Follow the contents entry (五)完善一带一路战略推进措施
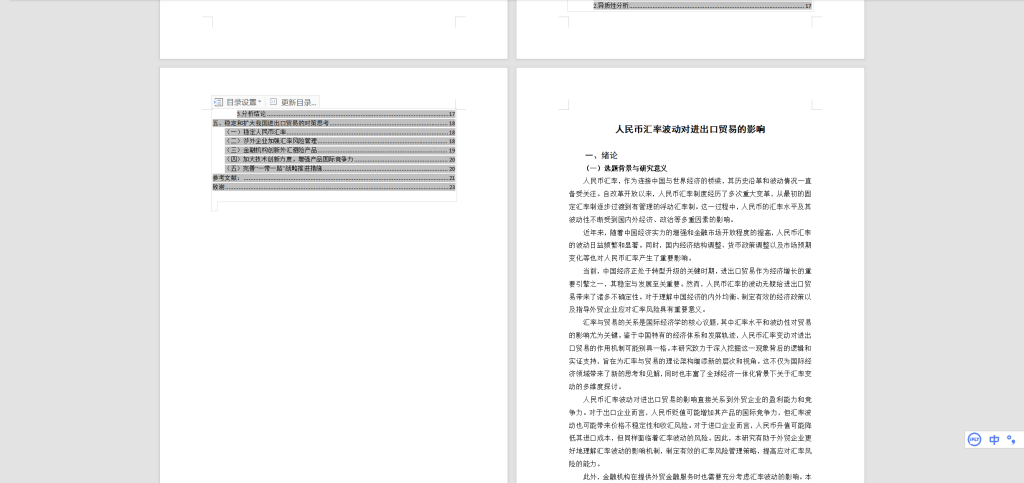Image resolution: width=1024 pixels, height=483 pixels. (x=340, y=168)
